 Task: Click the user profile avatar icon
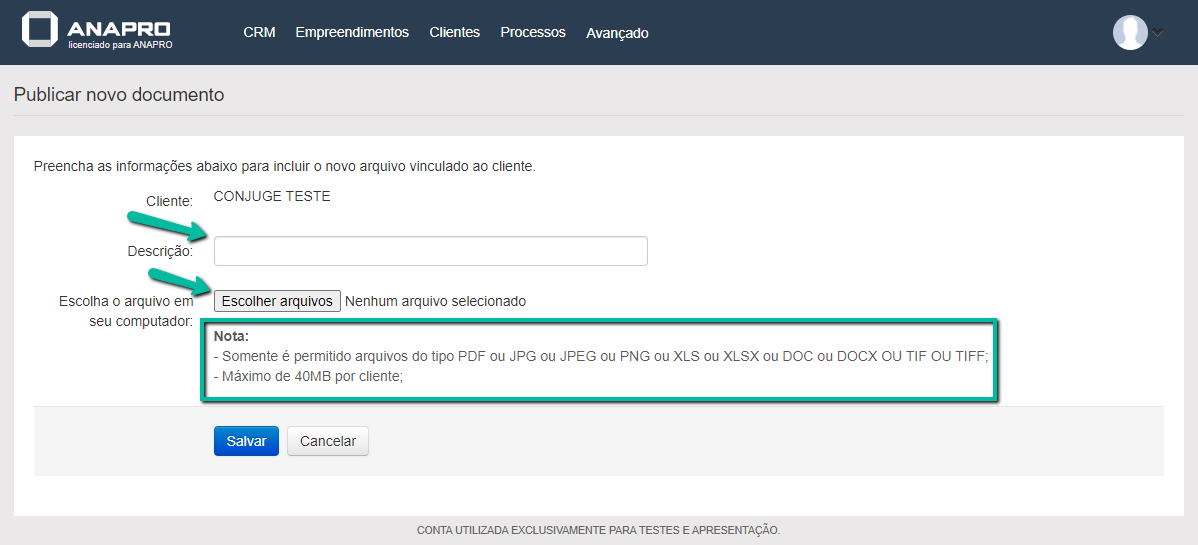[1130, 32]
